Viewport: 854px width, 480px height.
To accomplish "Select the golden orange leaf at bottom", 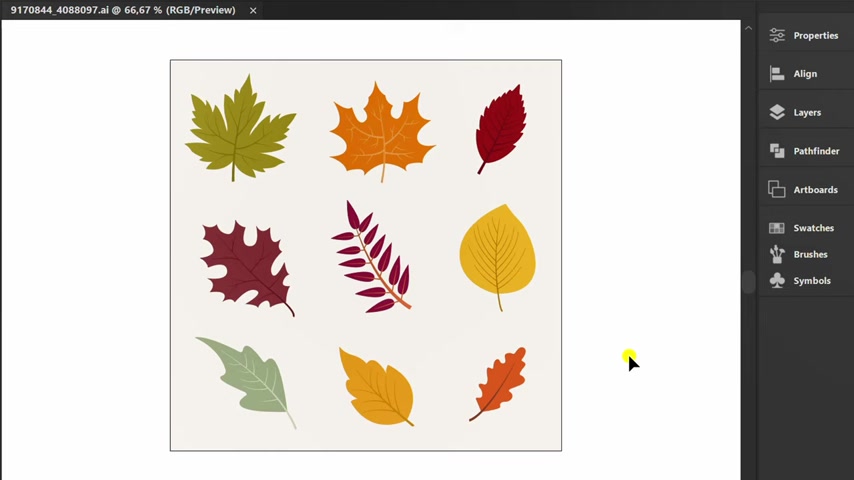I will pos(376,387).
